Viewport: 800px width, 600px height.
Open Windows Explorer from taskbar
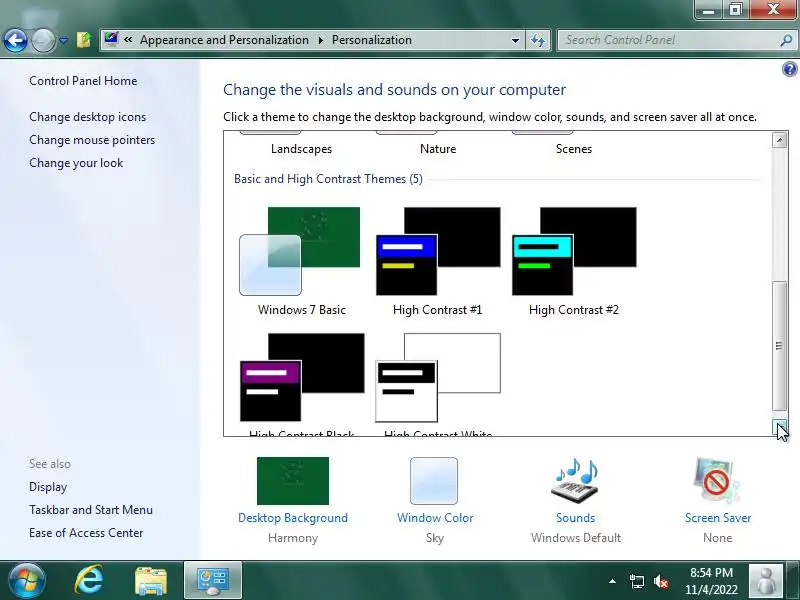pos(151,581)
